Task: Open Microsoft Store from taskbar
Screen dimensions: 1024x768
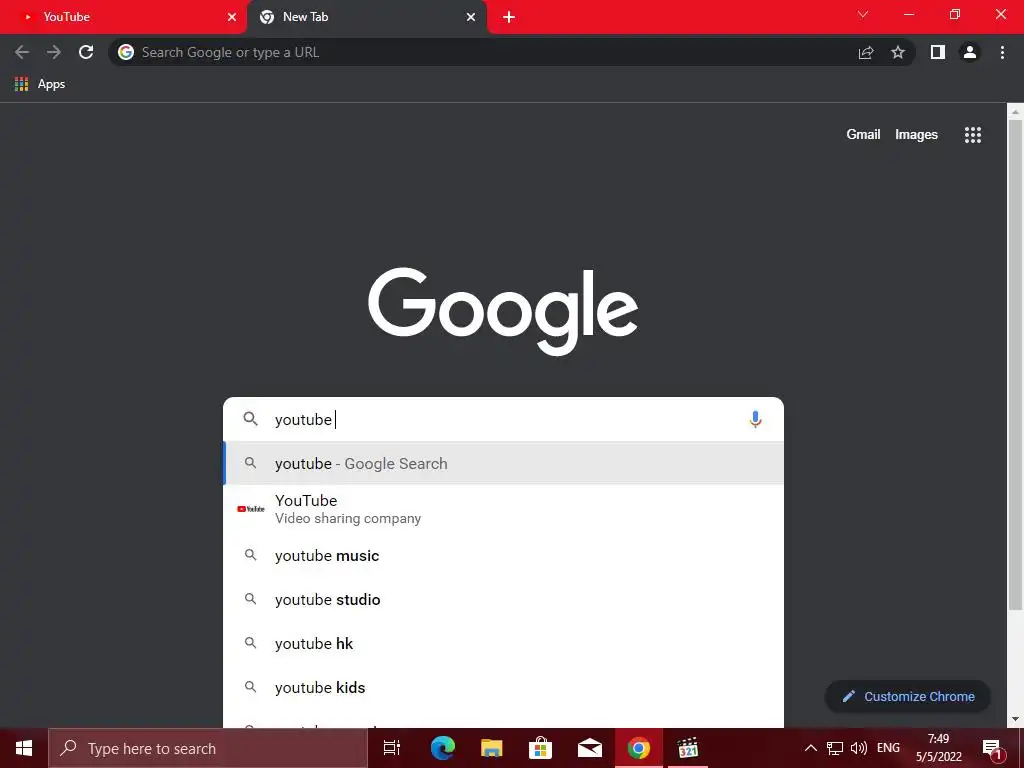Action: [x=540, y=748]
